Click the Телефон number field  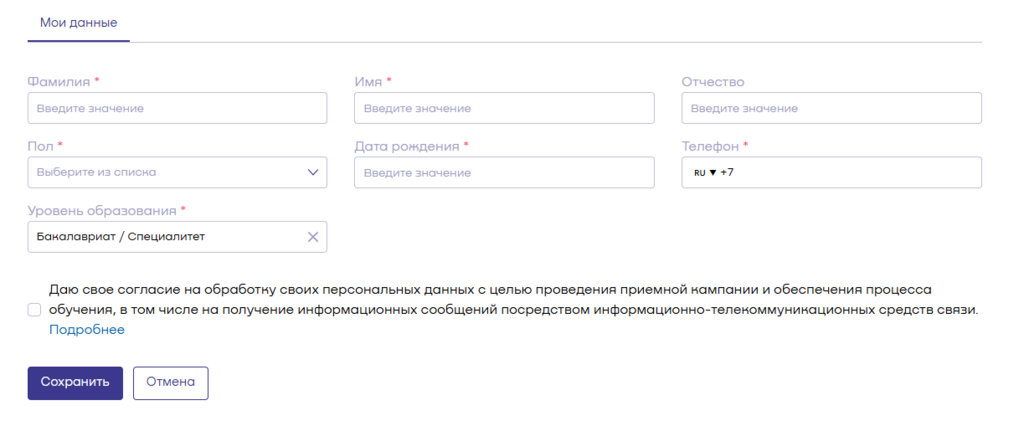click(831, 172)
